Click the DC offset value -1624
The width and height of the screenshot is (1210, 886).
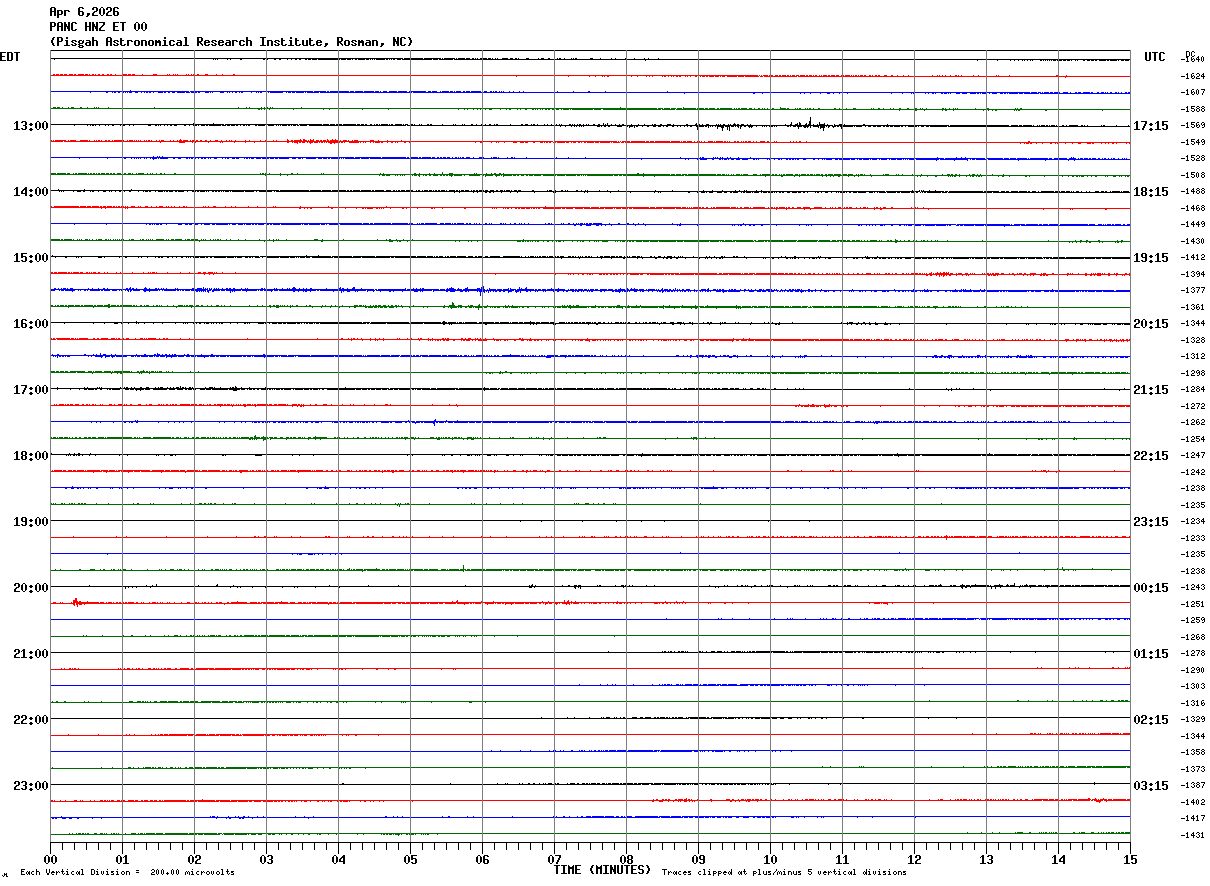(1193, 76)
